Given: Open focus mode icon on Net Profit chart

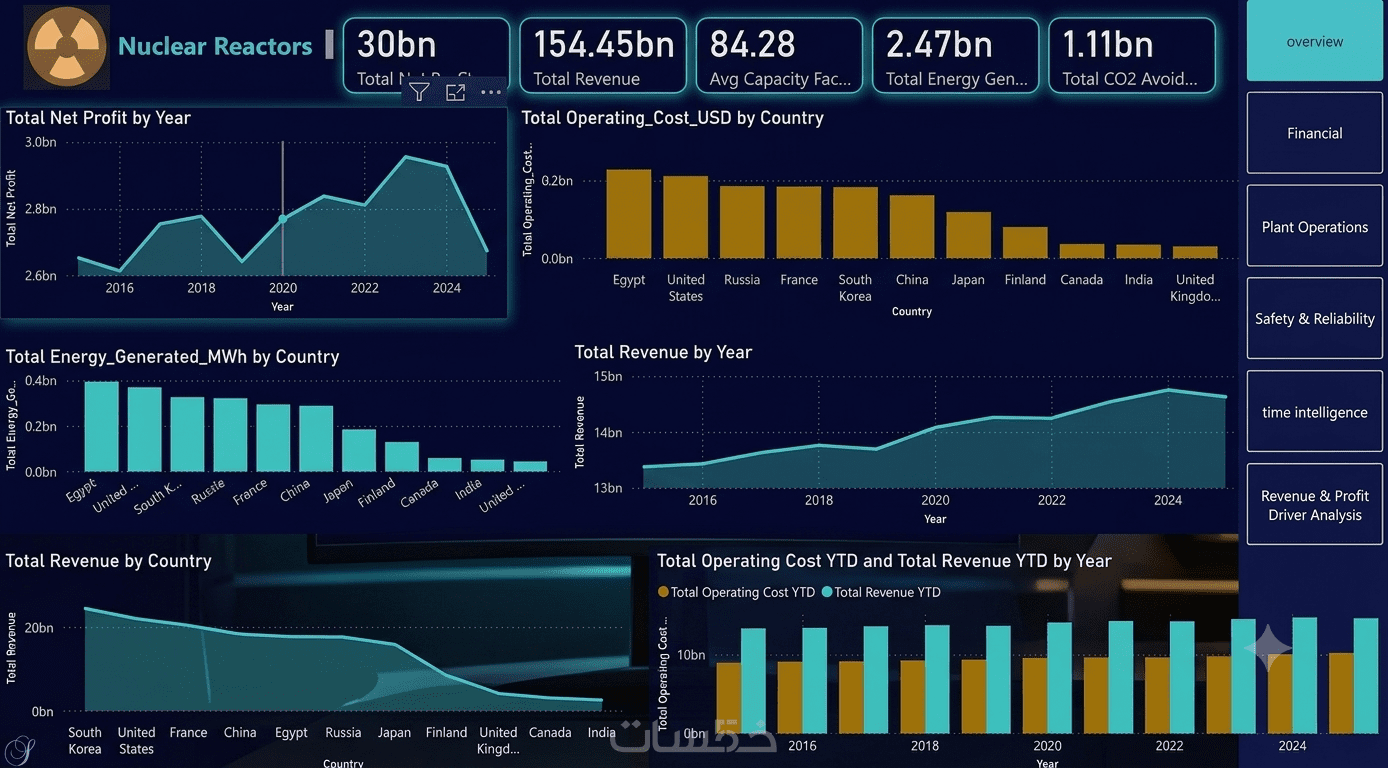Looking at the screenshot, I should (x=456, y=92).
